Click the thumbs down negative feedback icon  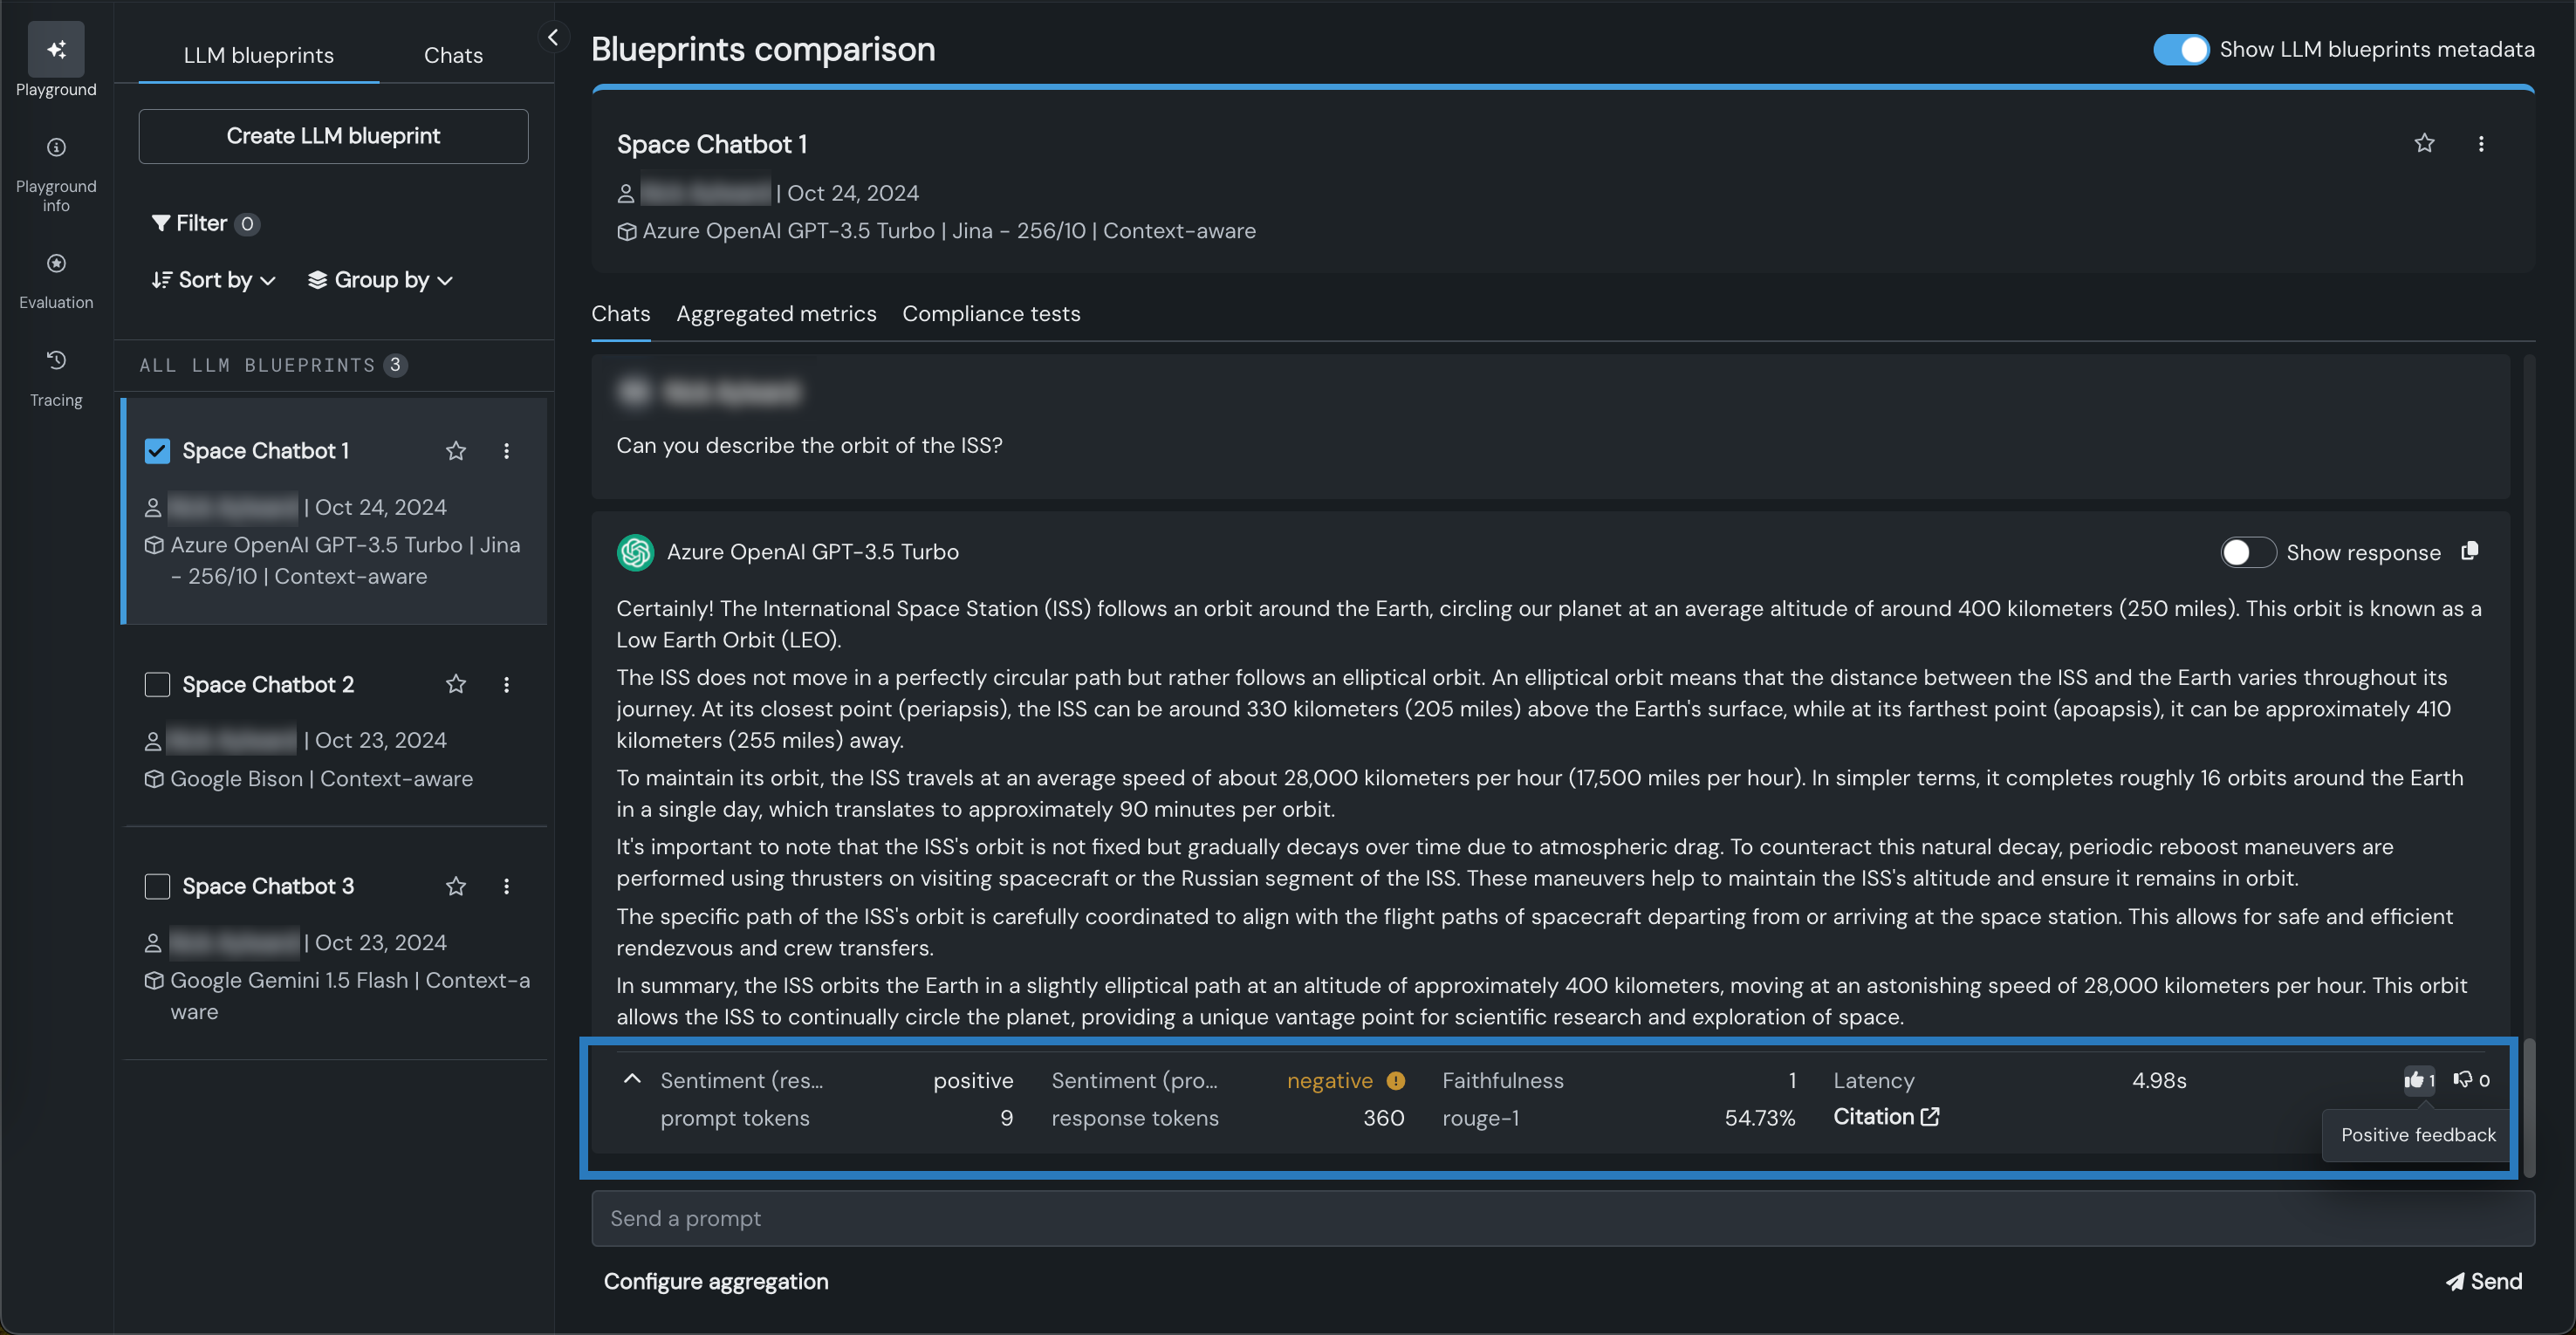click(2462, 1080)
